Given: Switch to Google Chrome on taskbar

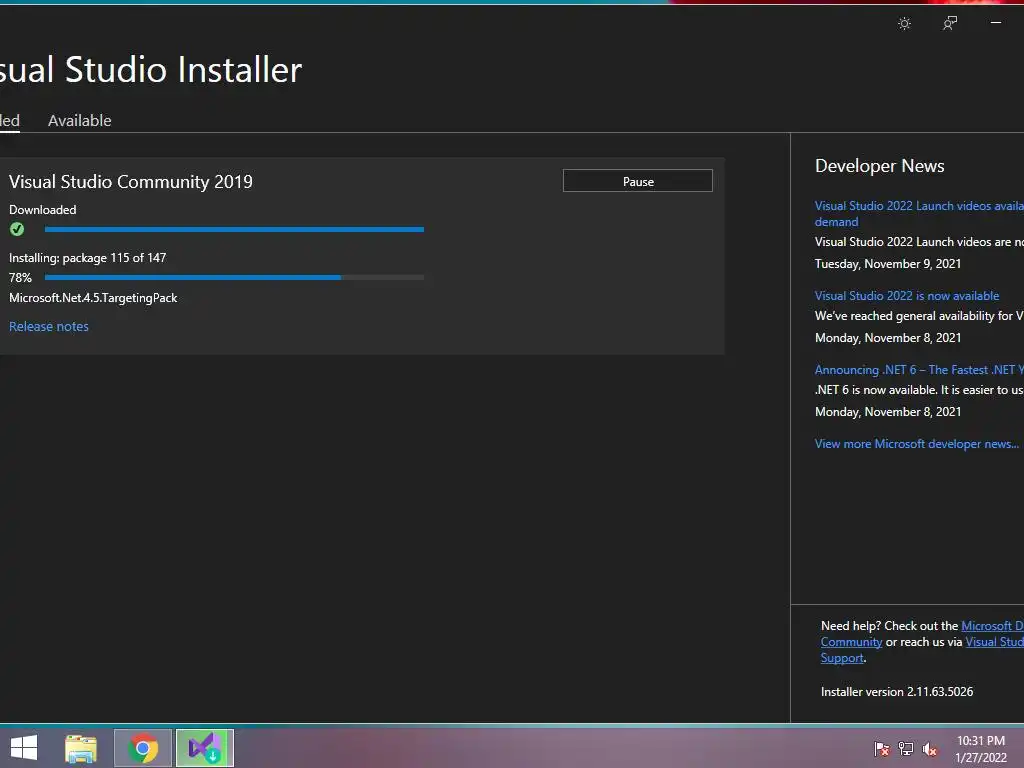Looking at the screenshot, I should [143, 748].
